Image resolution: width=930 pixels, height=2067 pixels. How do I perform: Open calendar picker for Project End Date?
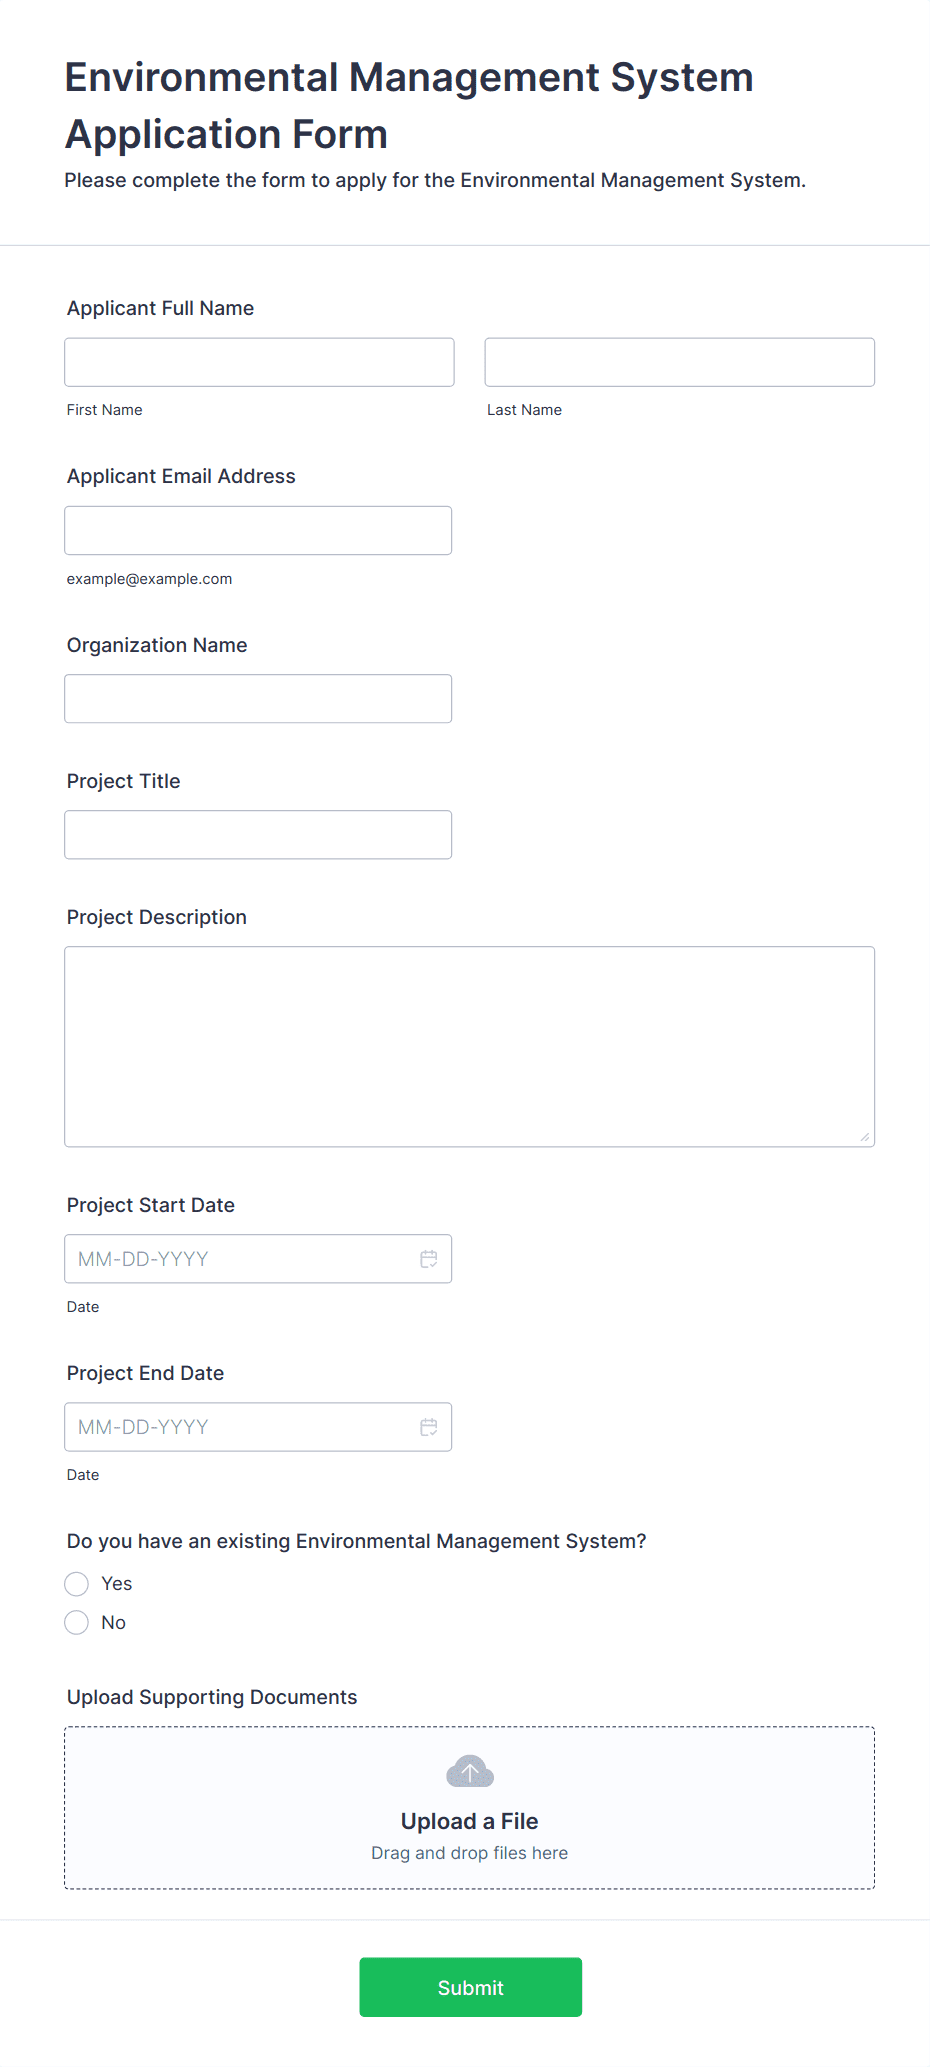click(428, 1427)
